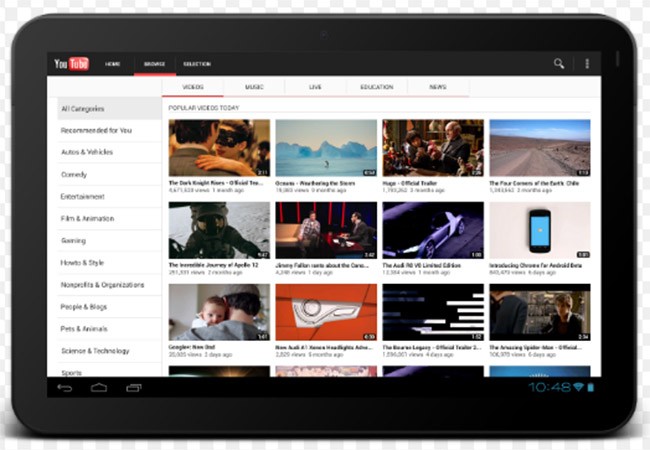Switch to the Music sub-tab
This screenshot has height=450, width=650.
click(254, 87)
